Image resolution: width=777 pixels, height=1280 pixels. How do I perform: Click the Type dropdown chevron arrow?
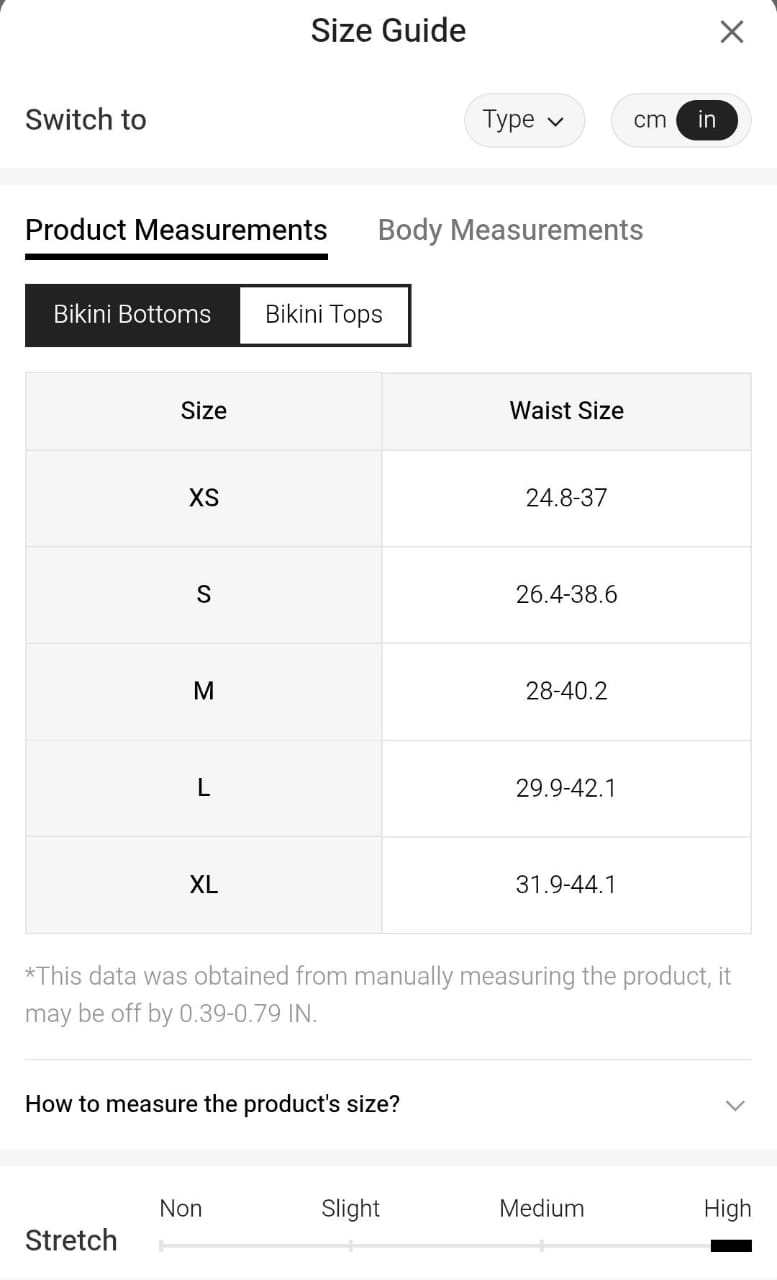pyautogui.click(x=556, y=122)
